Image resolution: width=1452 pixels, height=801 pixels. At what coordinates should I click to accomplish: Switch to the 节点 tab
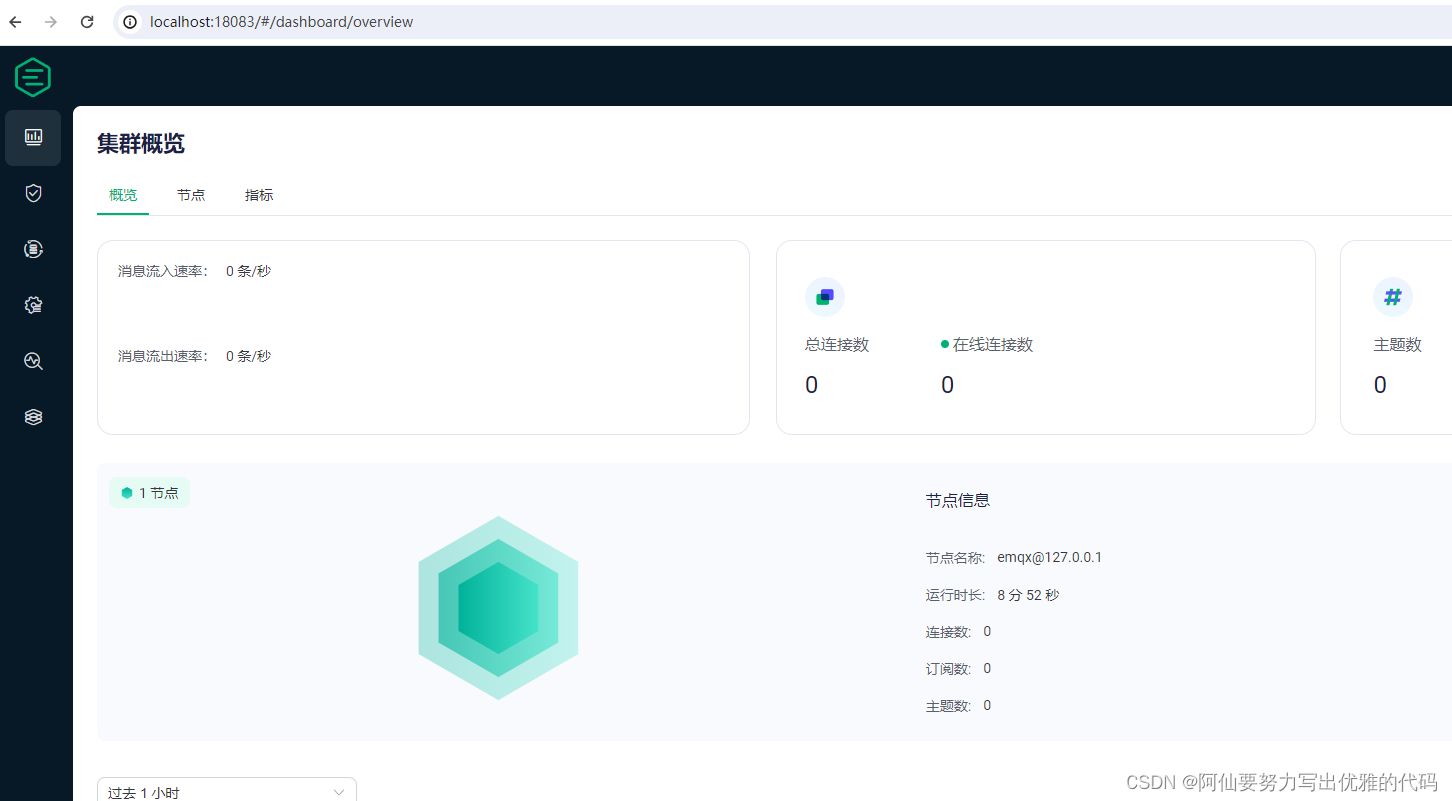tap(191, 195)
